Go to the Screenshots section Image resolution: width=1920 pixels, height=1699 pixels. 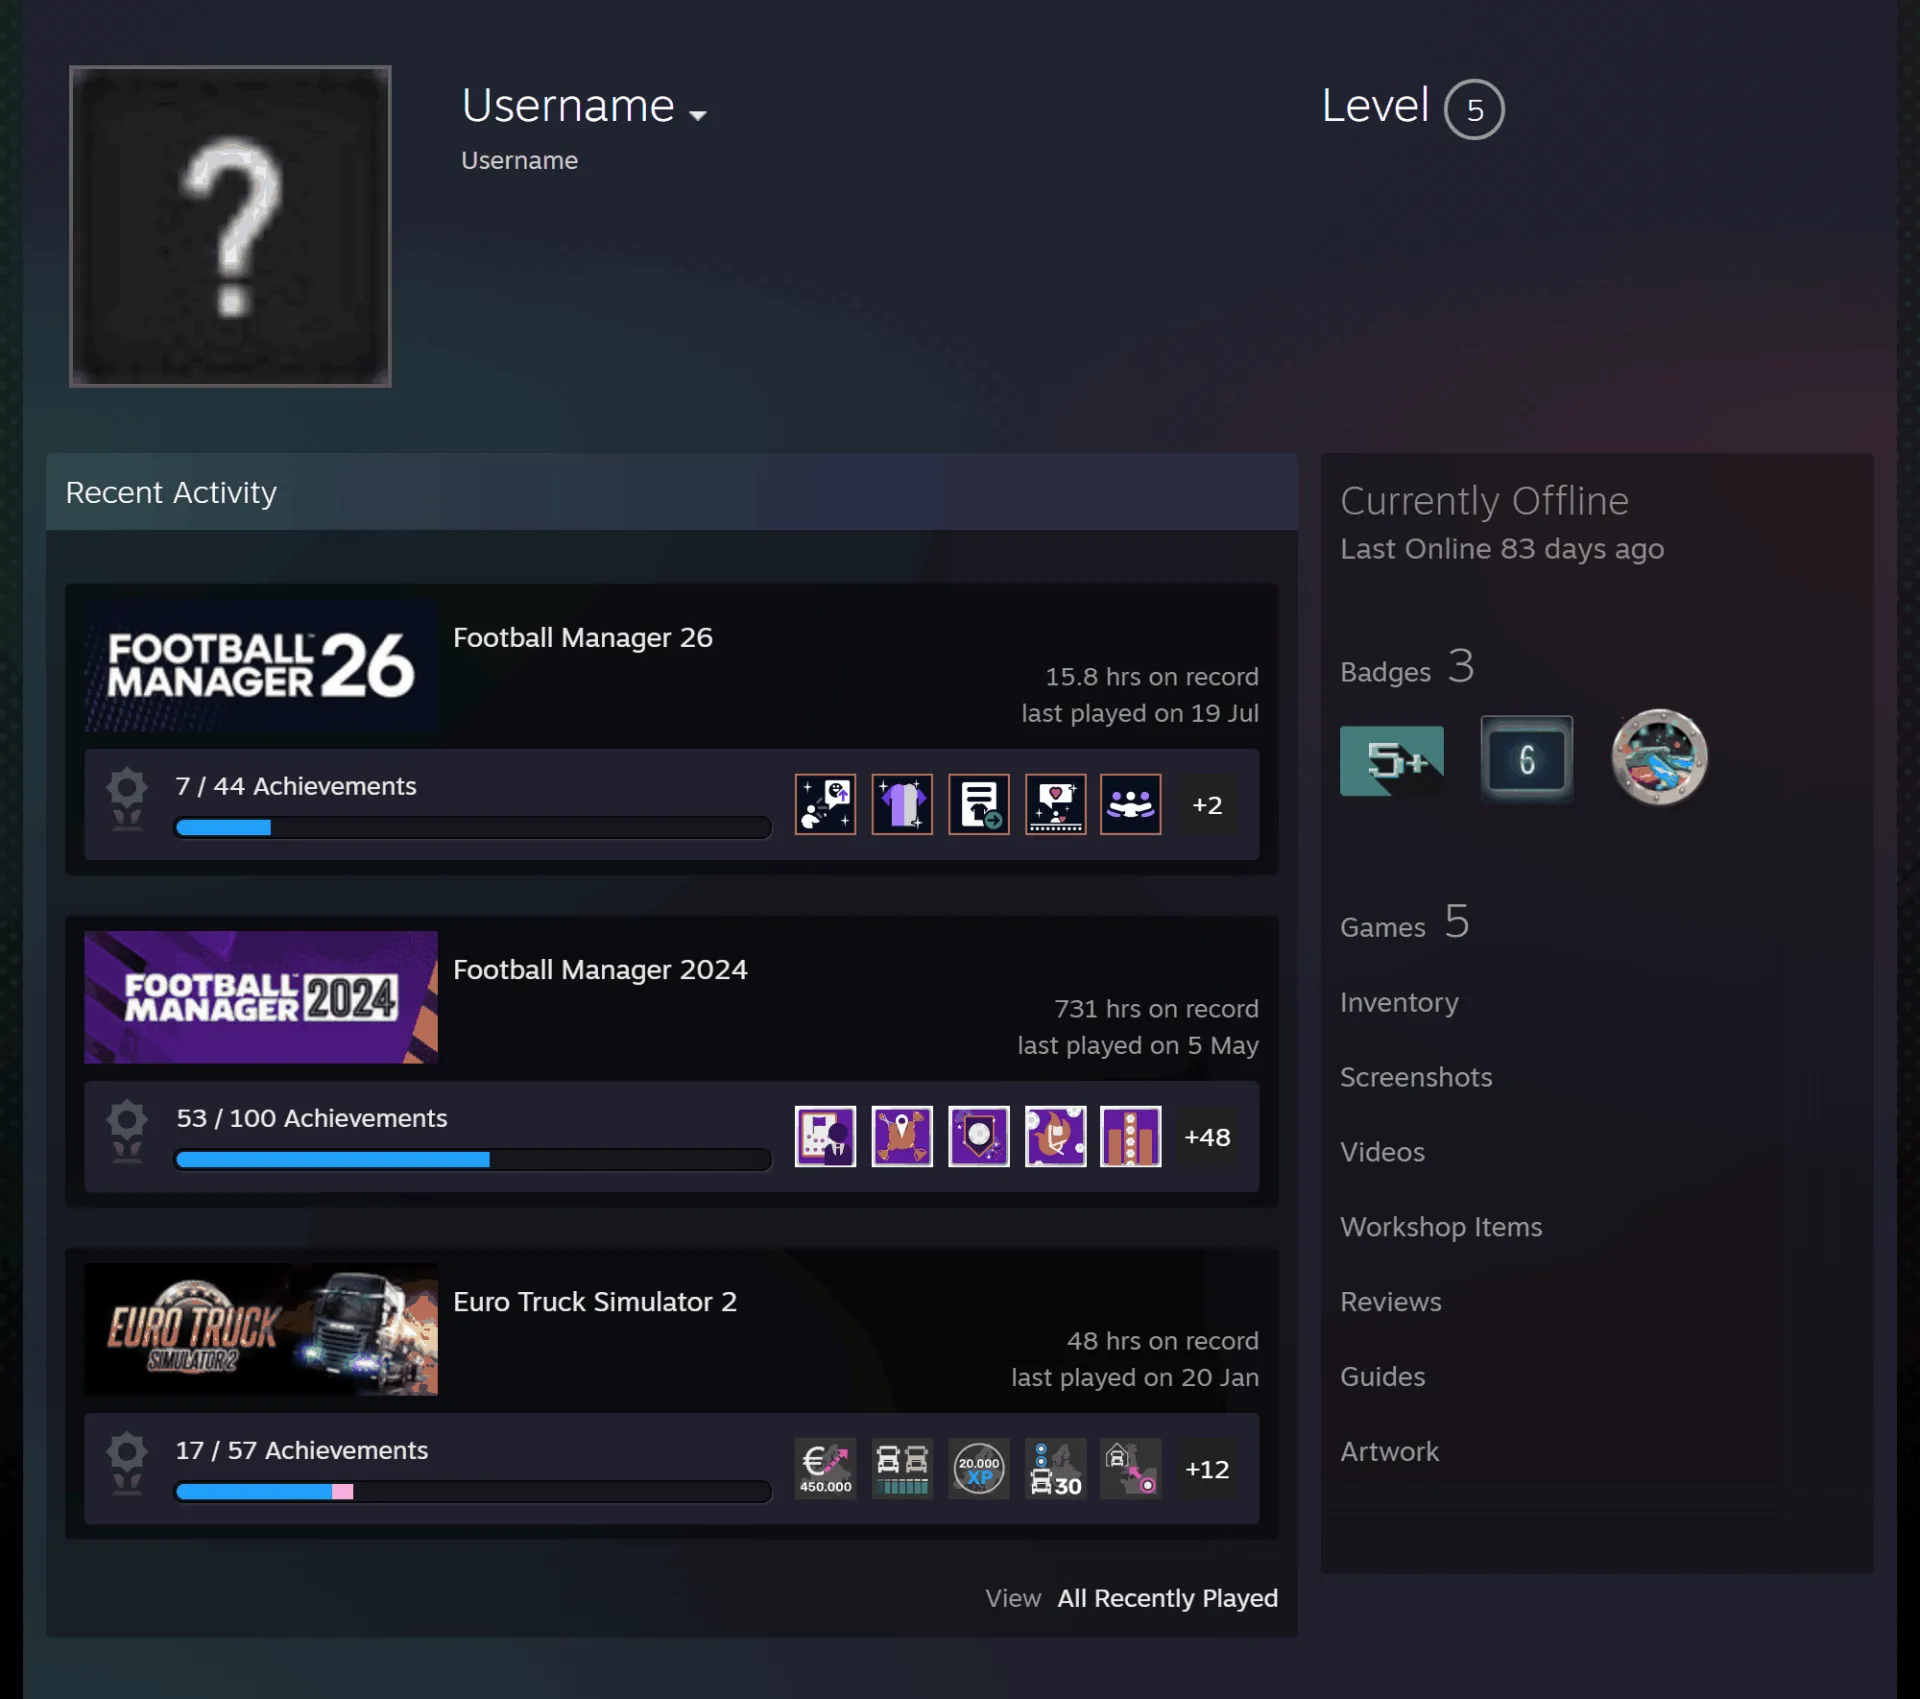click(1416, 1077)
